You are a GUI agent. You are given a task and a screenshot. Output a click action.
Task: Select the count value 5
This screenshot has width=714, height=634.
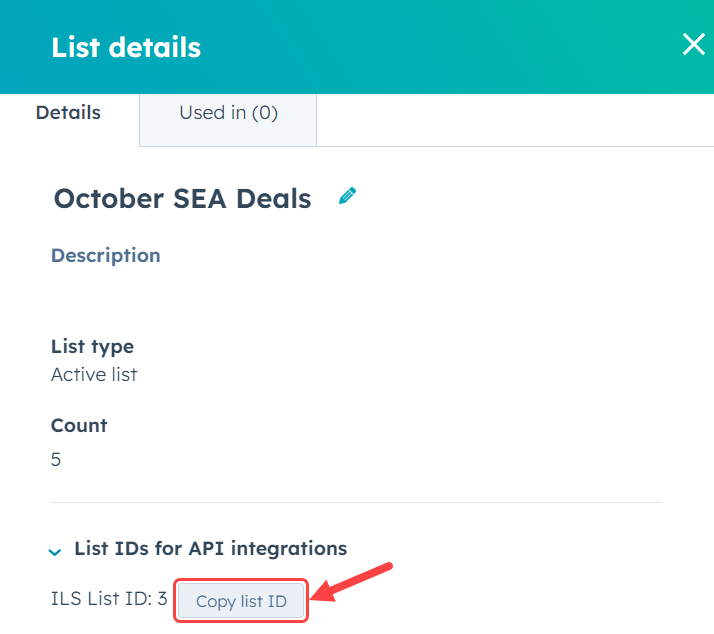coord(56,460)
